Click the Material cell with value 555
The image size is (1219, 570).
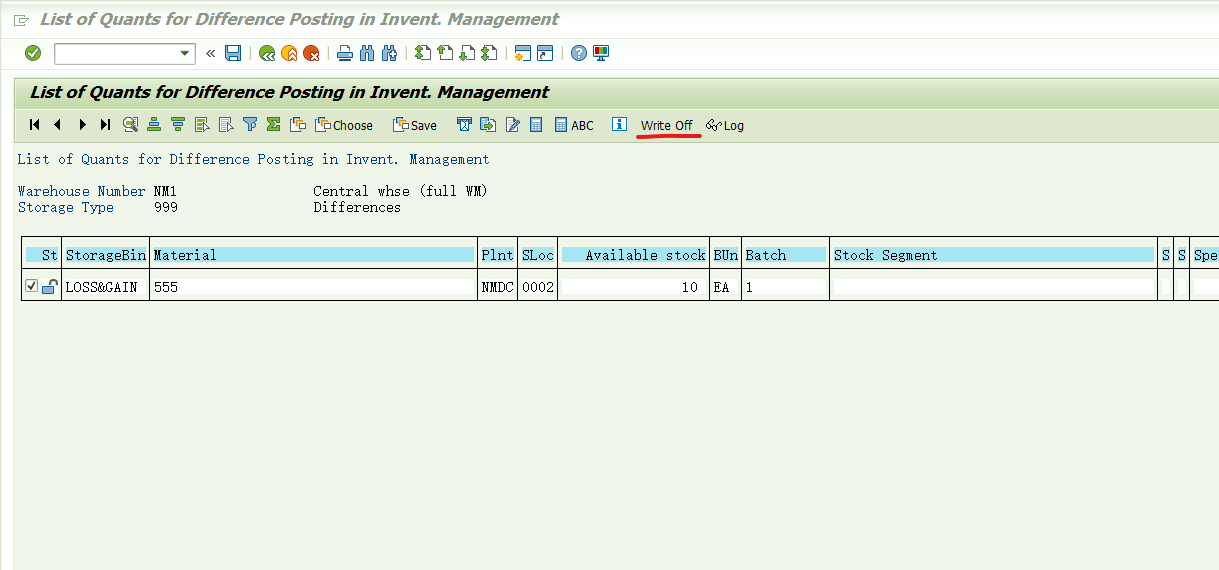pos(313,286)
